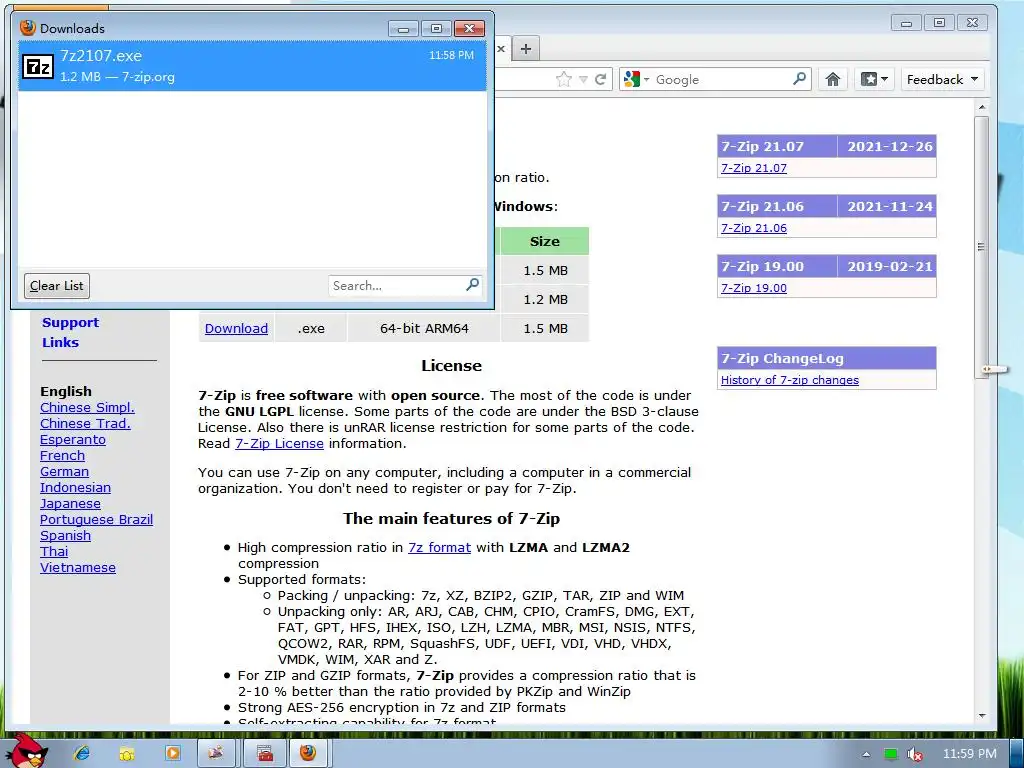
Task: Click the magnifier icon in downloads search
Action: click(x=472, y=285)
